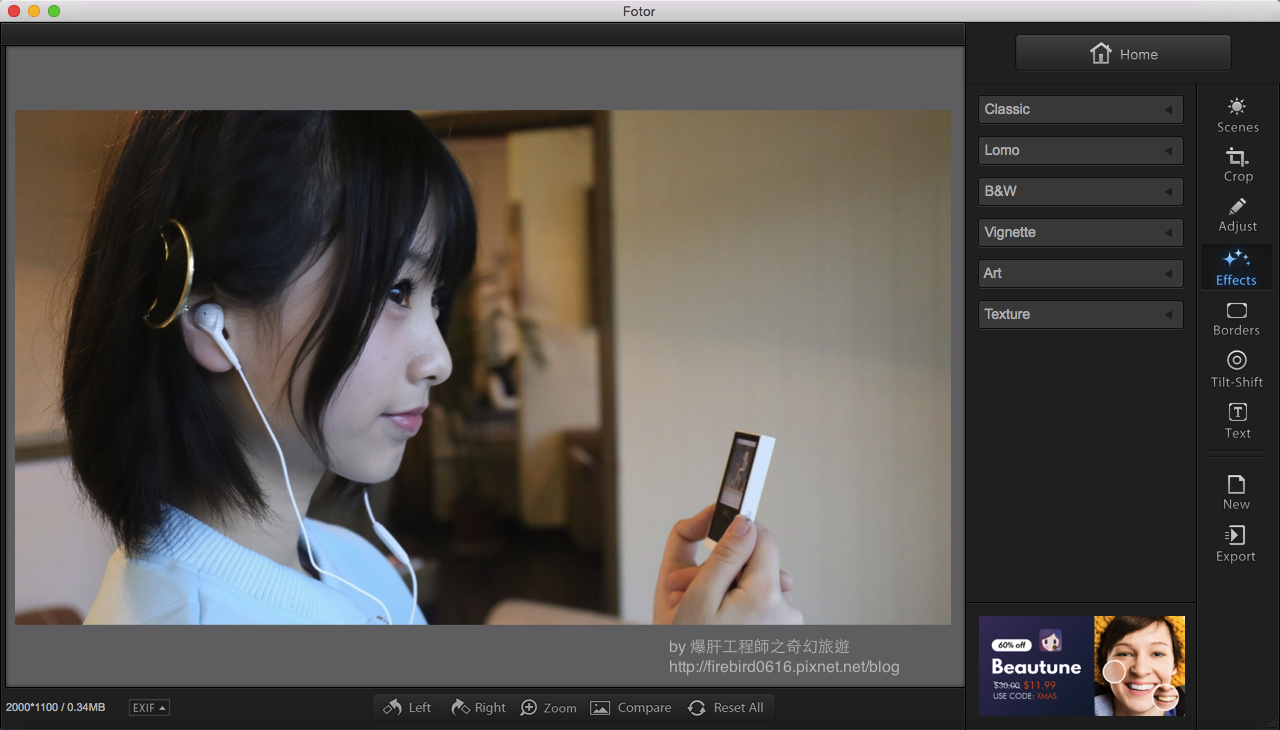Open the Scenes panel
This screenshot has height=730, width=1280.
click(1237, 115)
